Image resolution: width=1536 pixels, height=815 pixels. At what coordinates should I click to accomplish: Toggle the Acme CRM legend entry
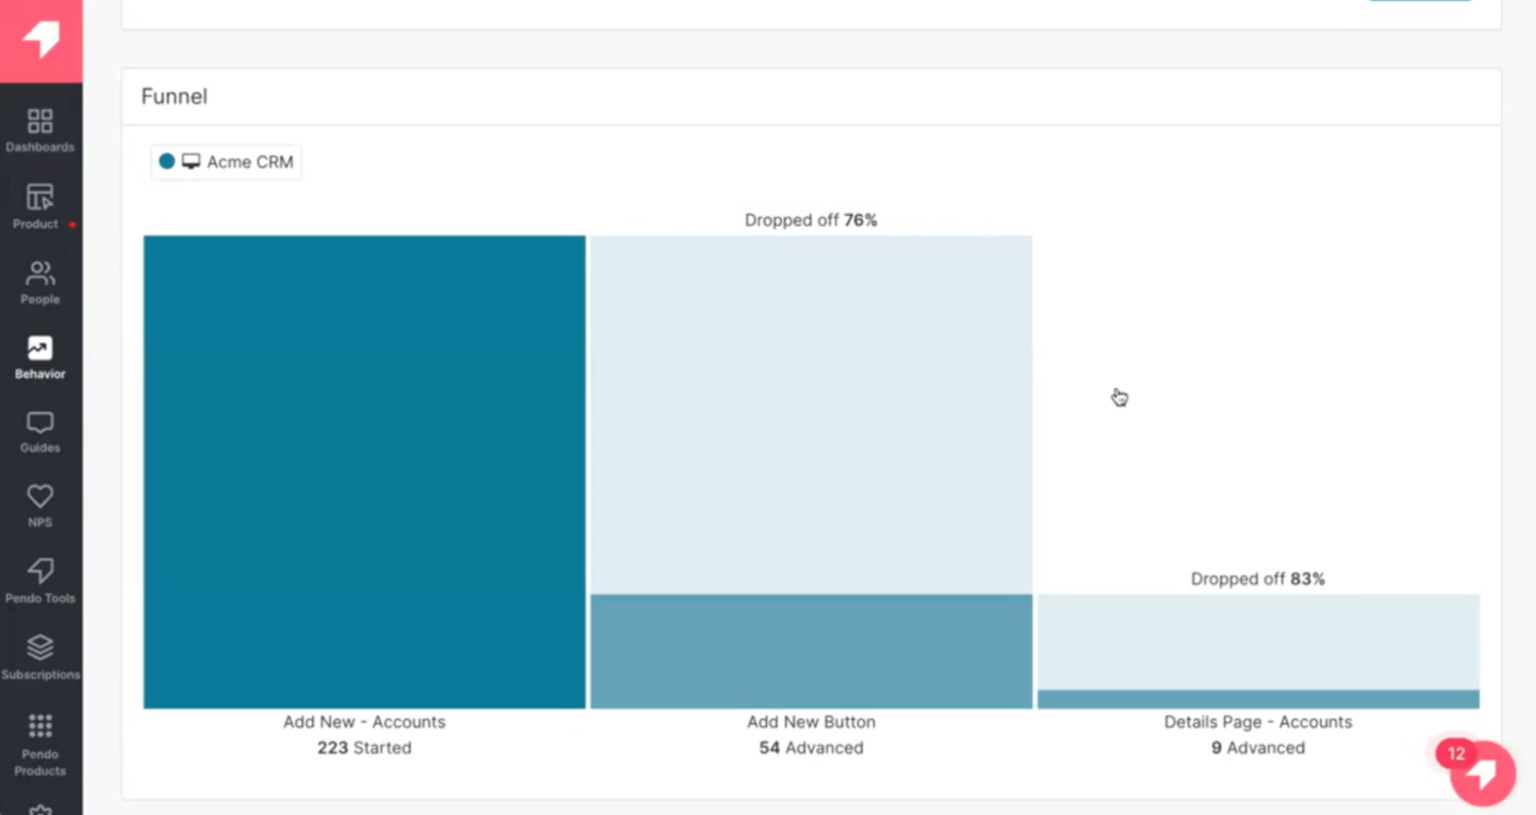(225, 161)
